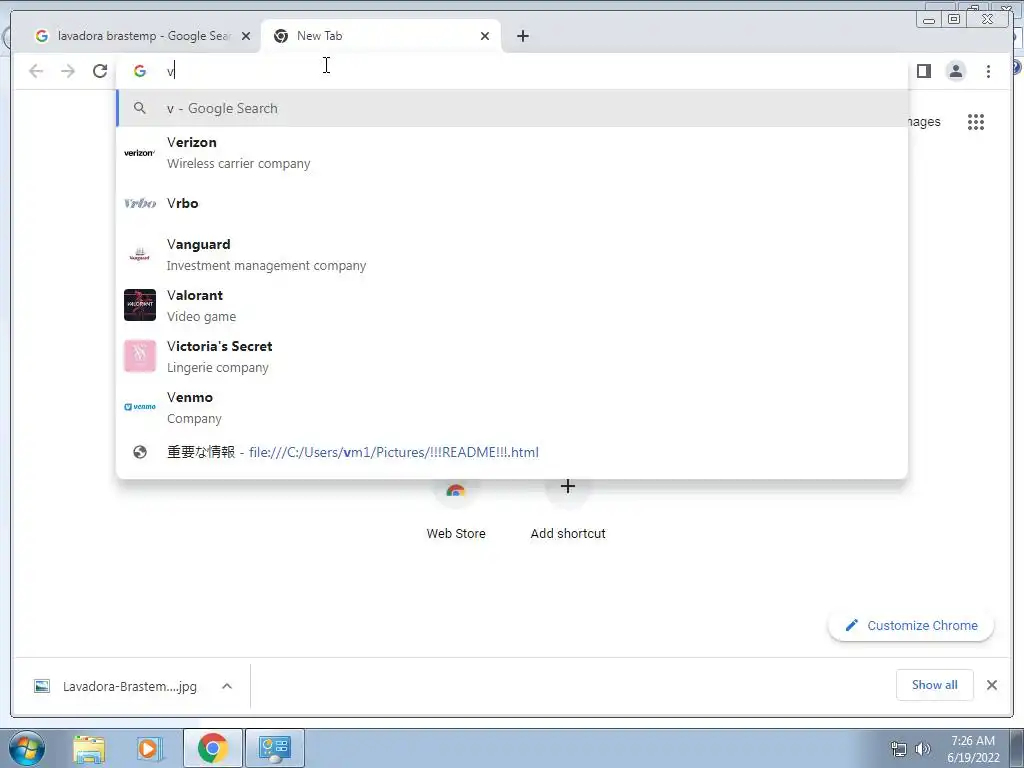This screenshot has height=768, width=1024.
Task: Select the New Tab tab
Action: (381, 36)
